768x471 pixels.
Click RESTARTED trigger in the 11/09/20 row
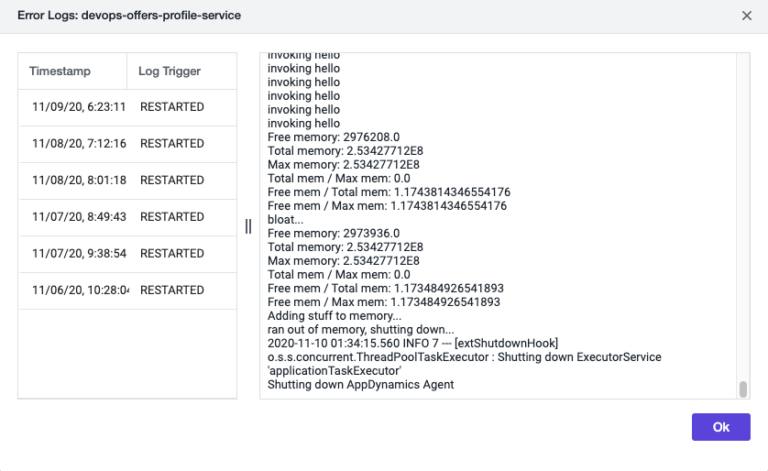pyautogui.click(x=172, y=107)
